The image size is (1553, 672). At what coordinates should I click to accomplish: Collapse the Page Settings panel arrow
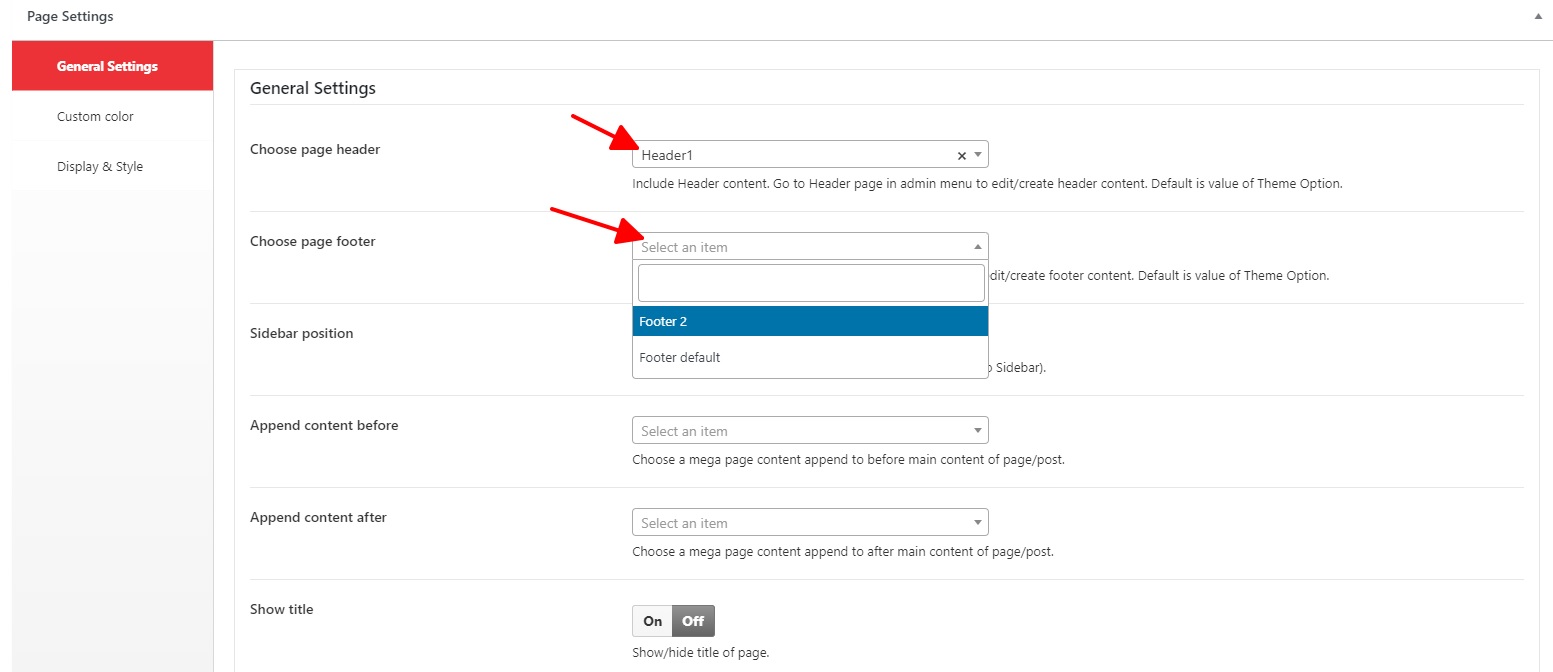point(1537,17)
